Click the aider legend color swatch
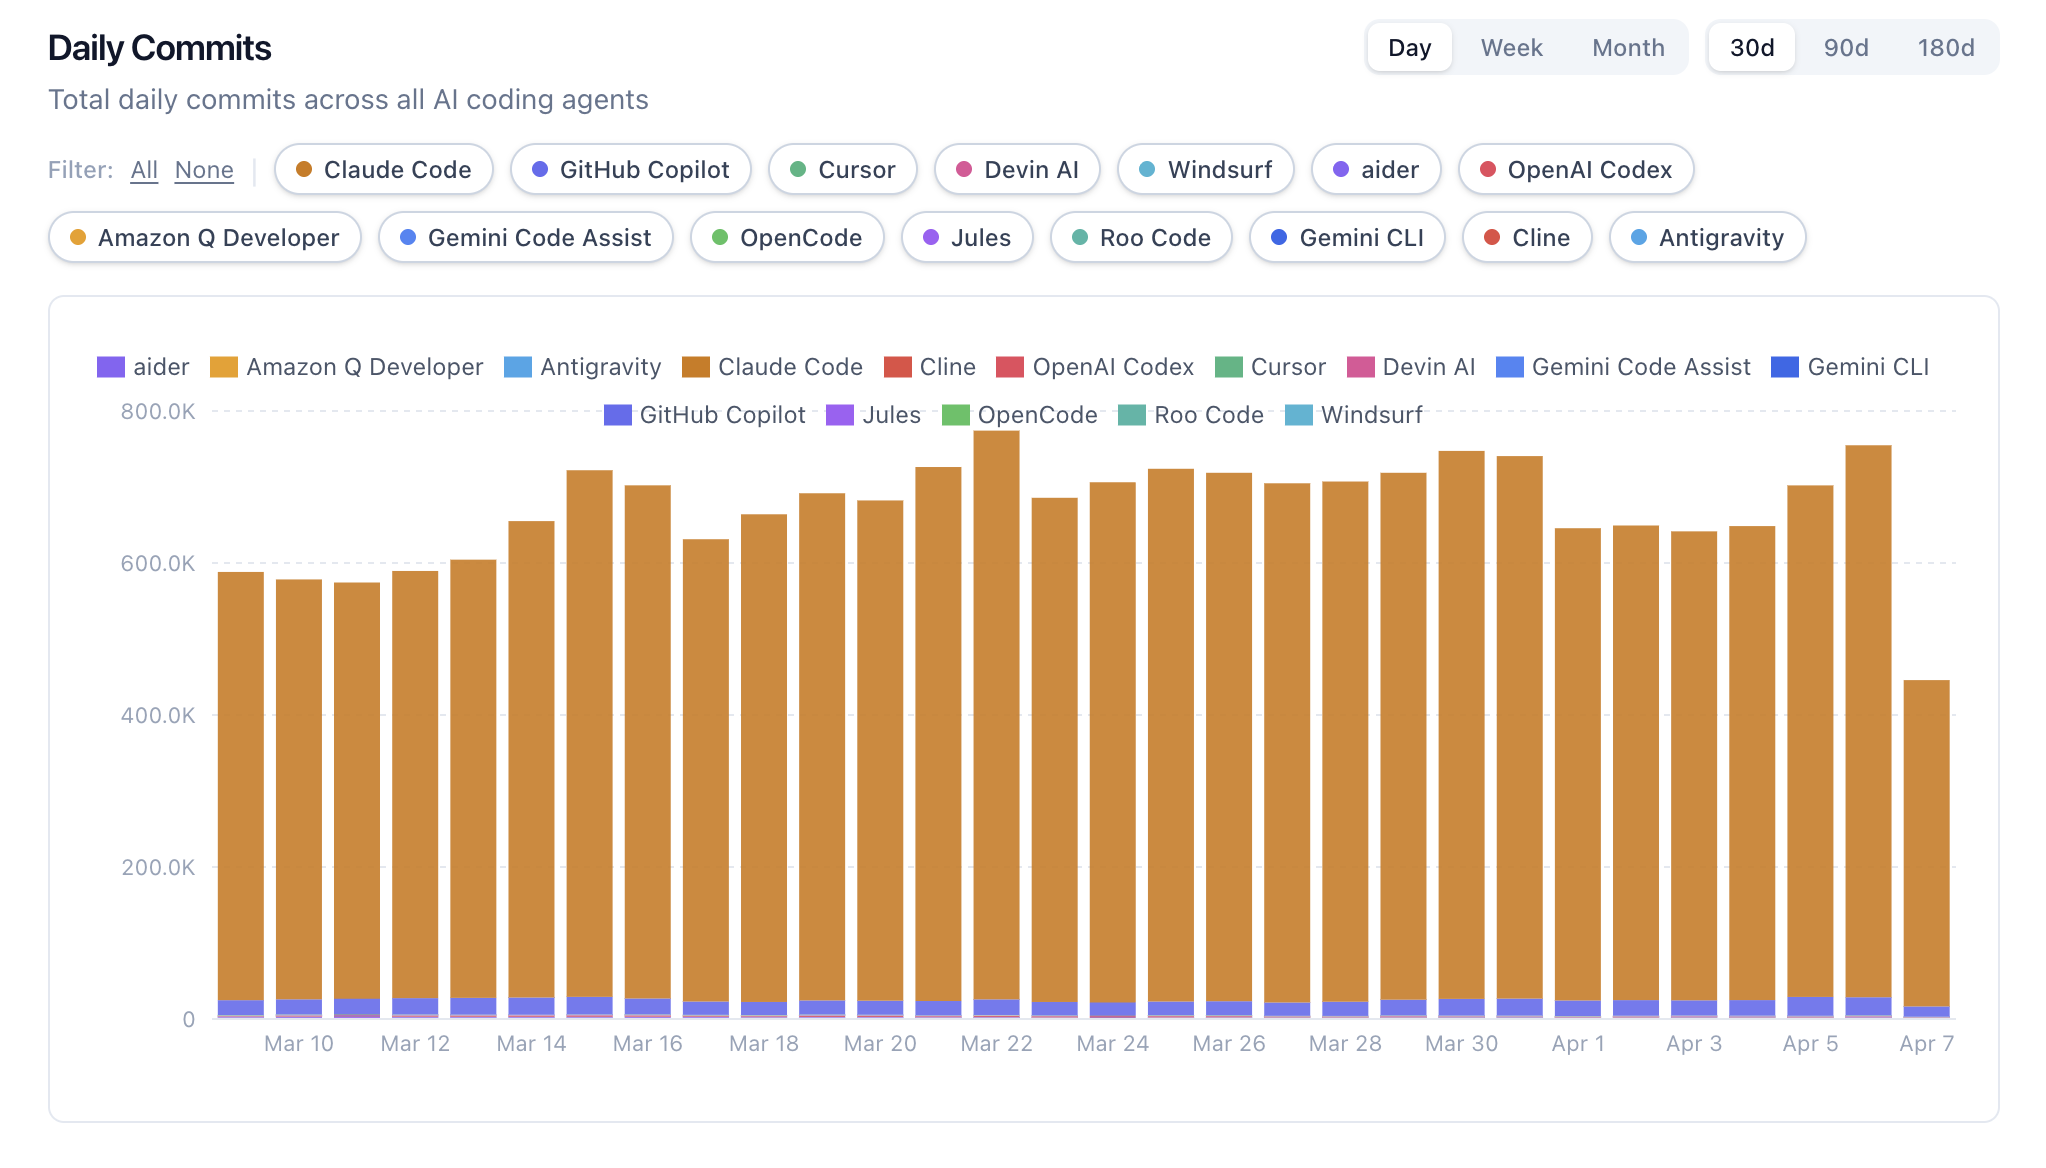 (111, 367)
